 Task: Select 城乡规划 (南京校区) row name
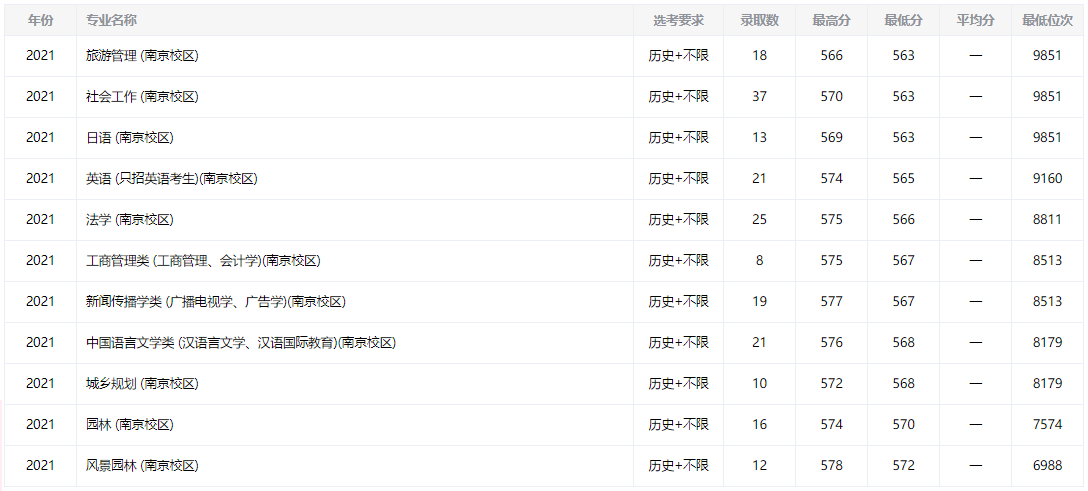click(x=142, y=384)
